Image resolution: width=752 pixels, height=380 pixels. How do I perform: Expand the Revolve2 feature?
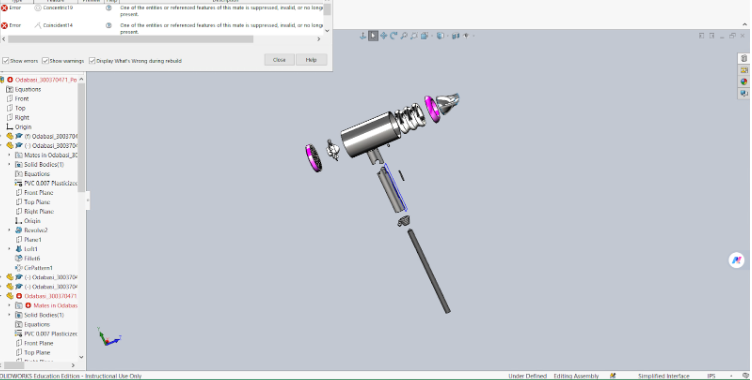click(9, 230)
